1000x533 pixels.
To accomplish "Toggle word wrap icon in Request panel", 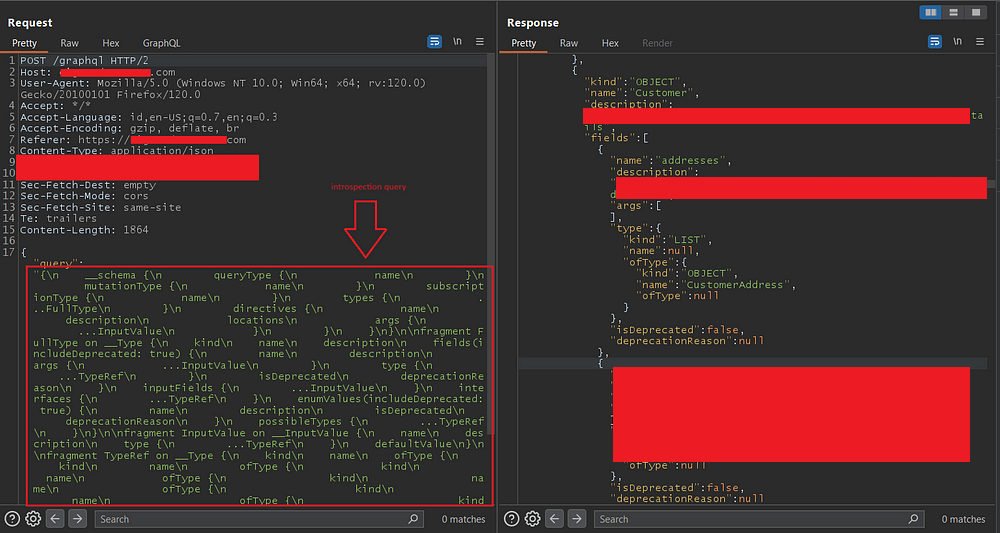I will coord(434,41).
